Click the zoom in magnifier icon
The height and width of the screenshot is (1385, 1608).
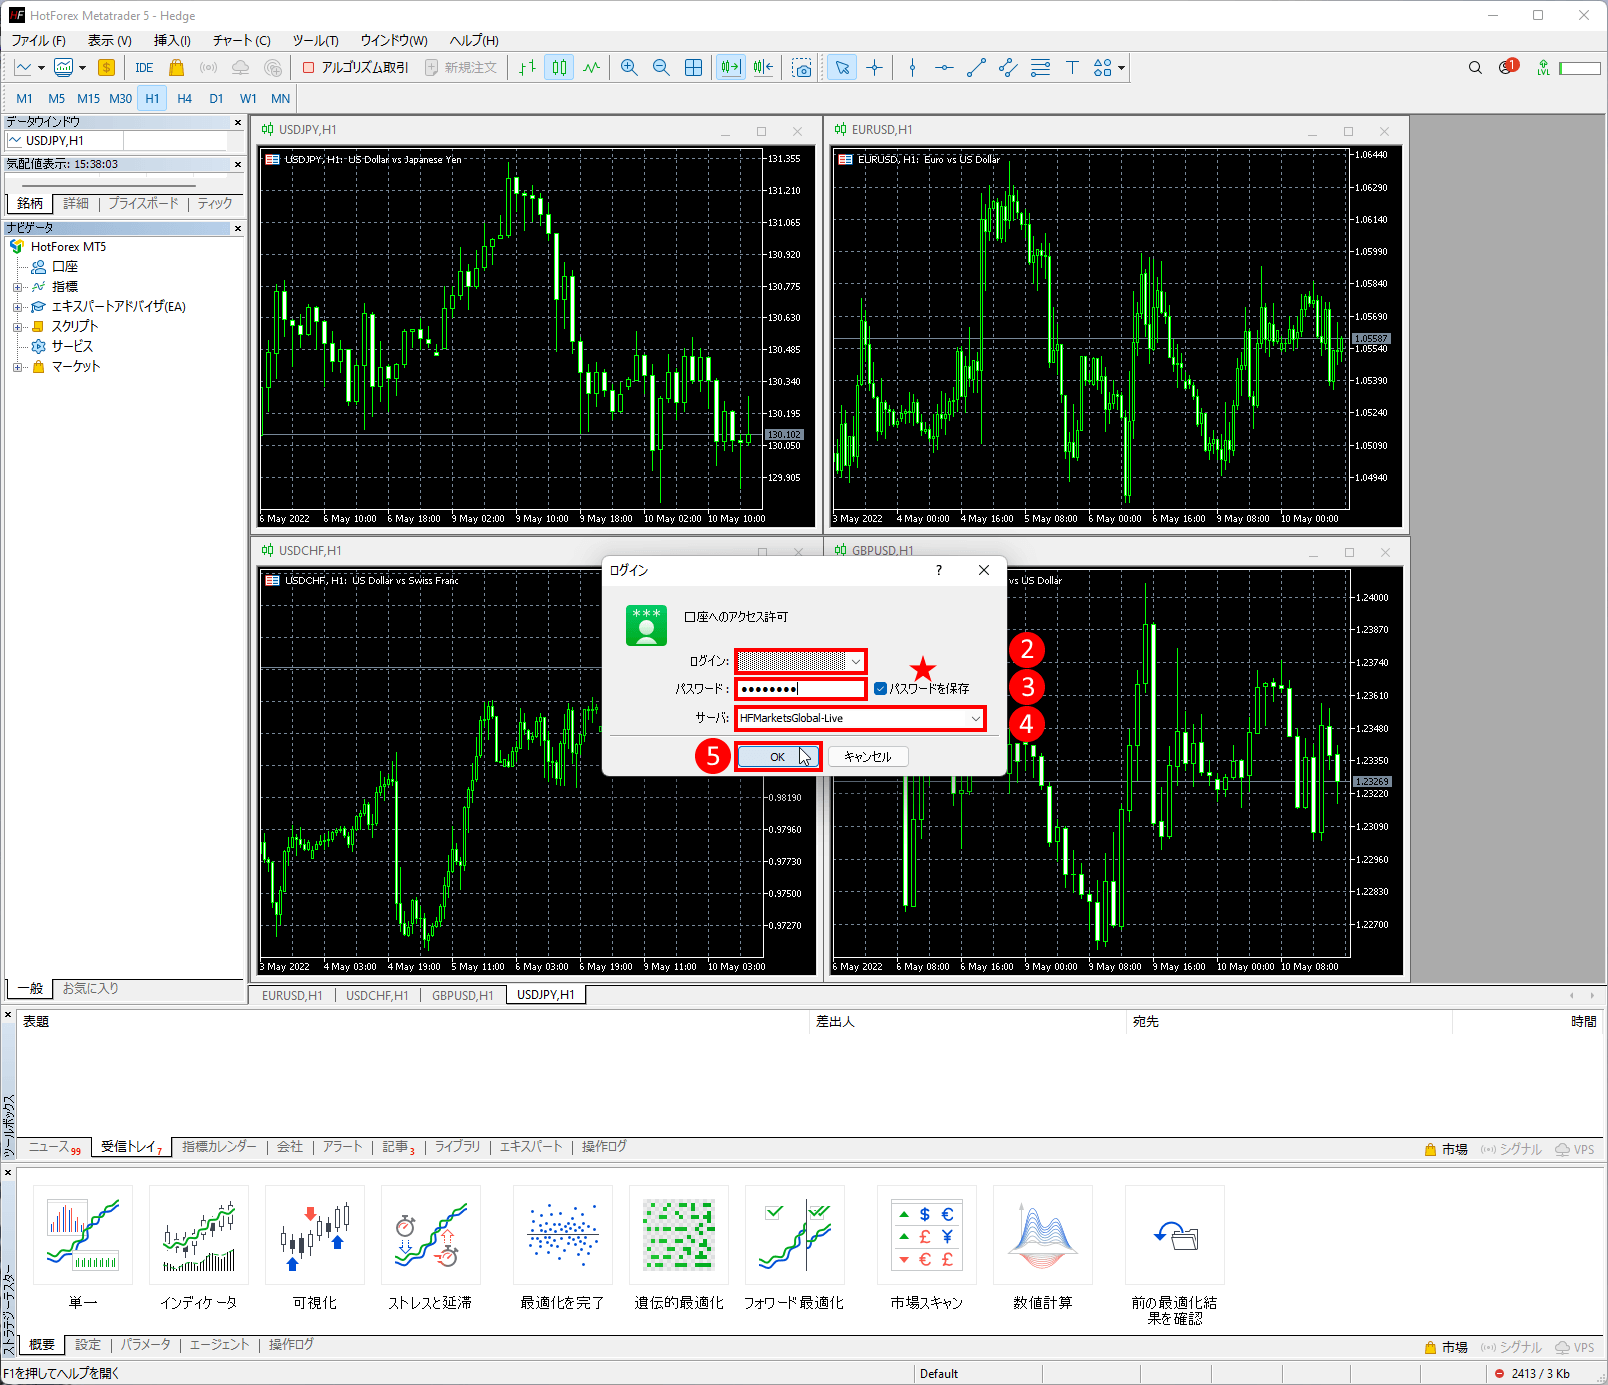629,68
